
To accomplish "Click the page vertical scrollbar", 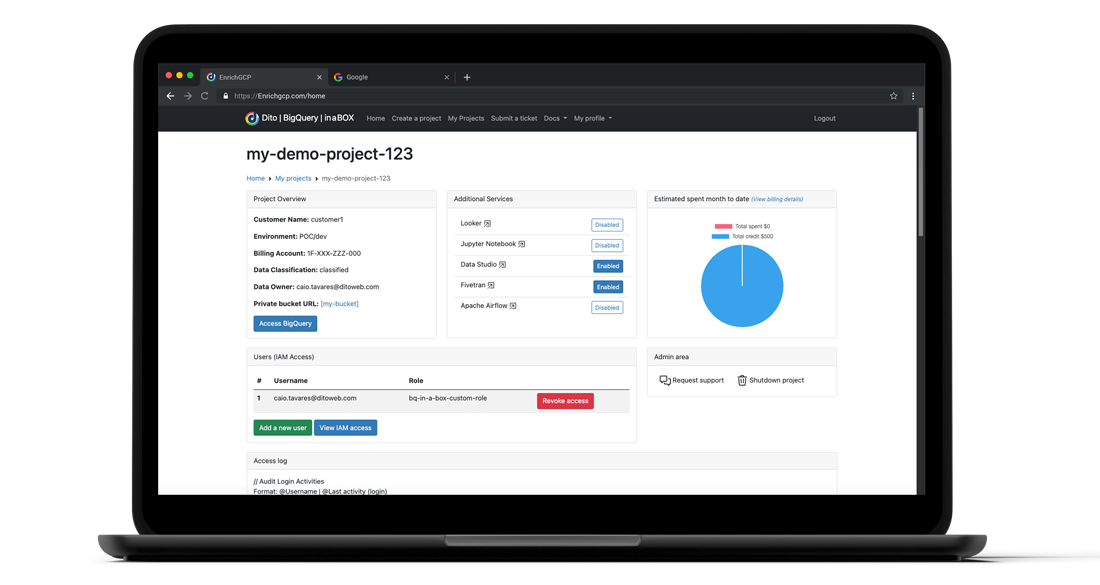I will pos(920,172).
